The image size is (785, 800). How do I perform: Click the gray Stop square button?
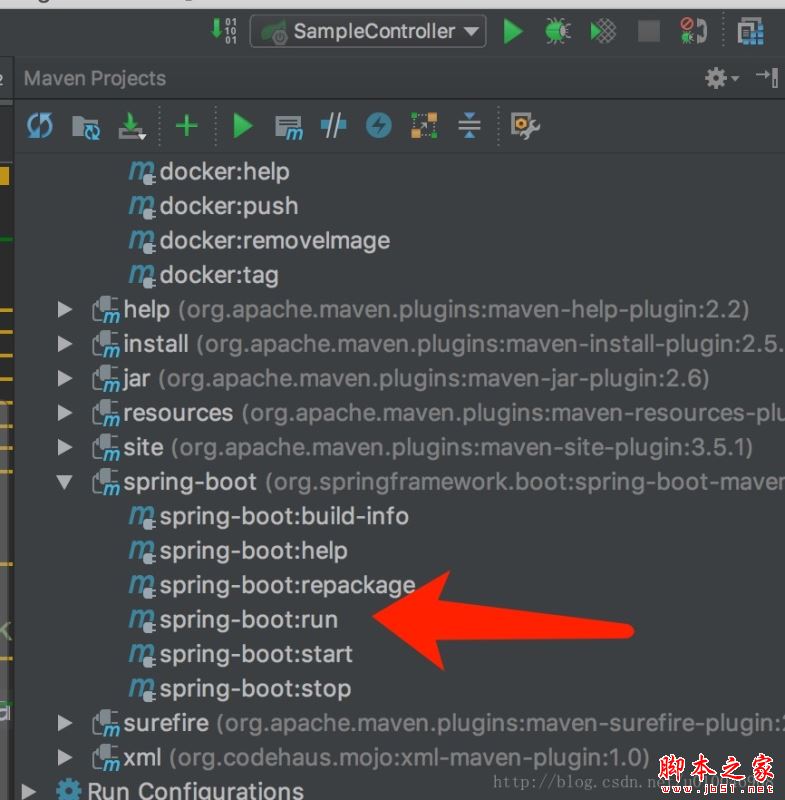point(649,31)
